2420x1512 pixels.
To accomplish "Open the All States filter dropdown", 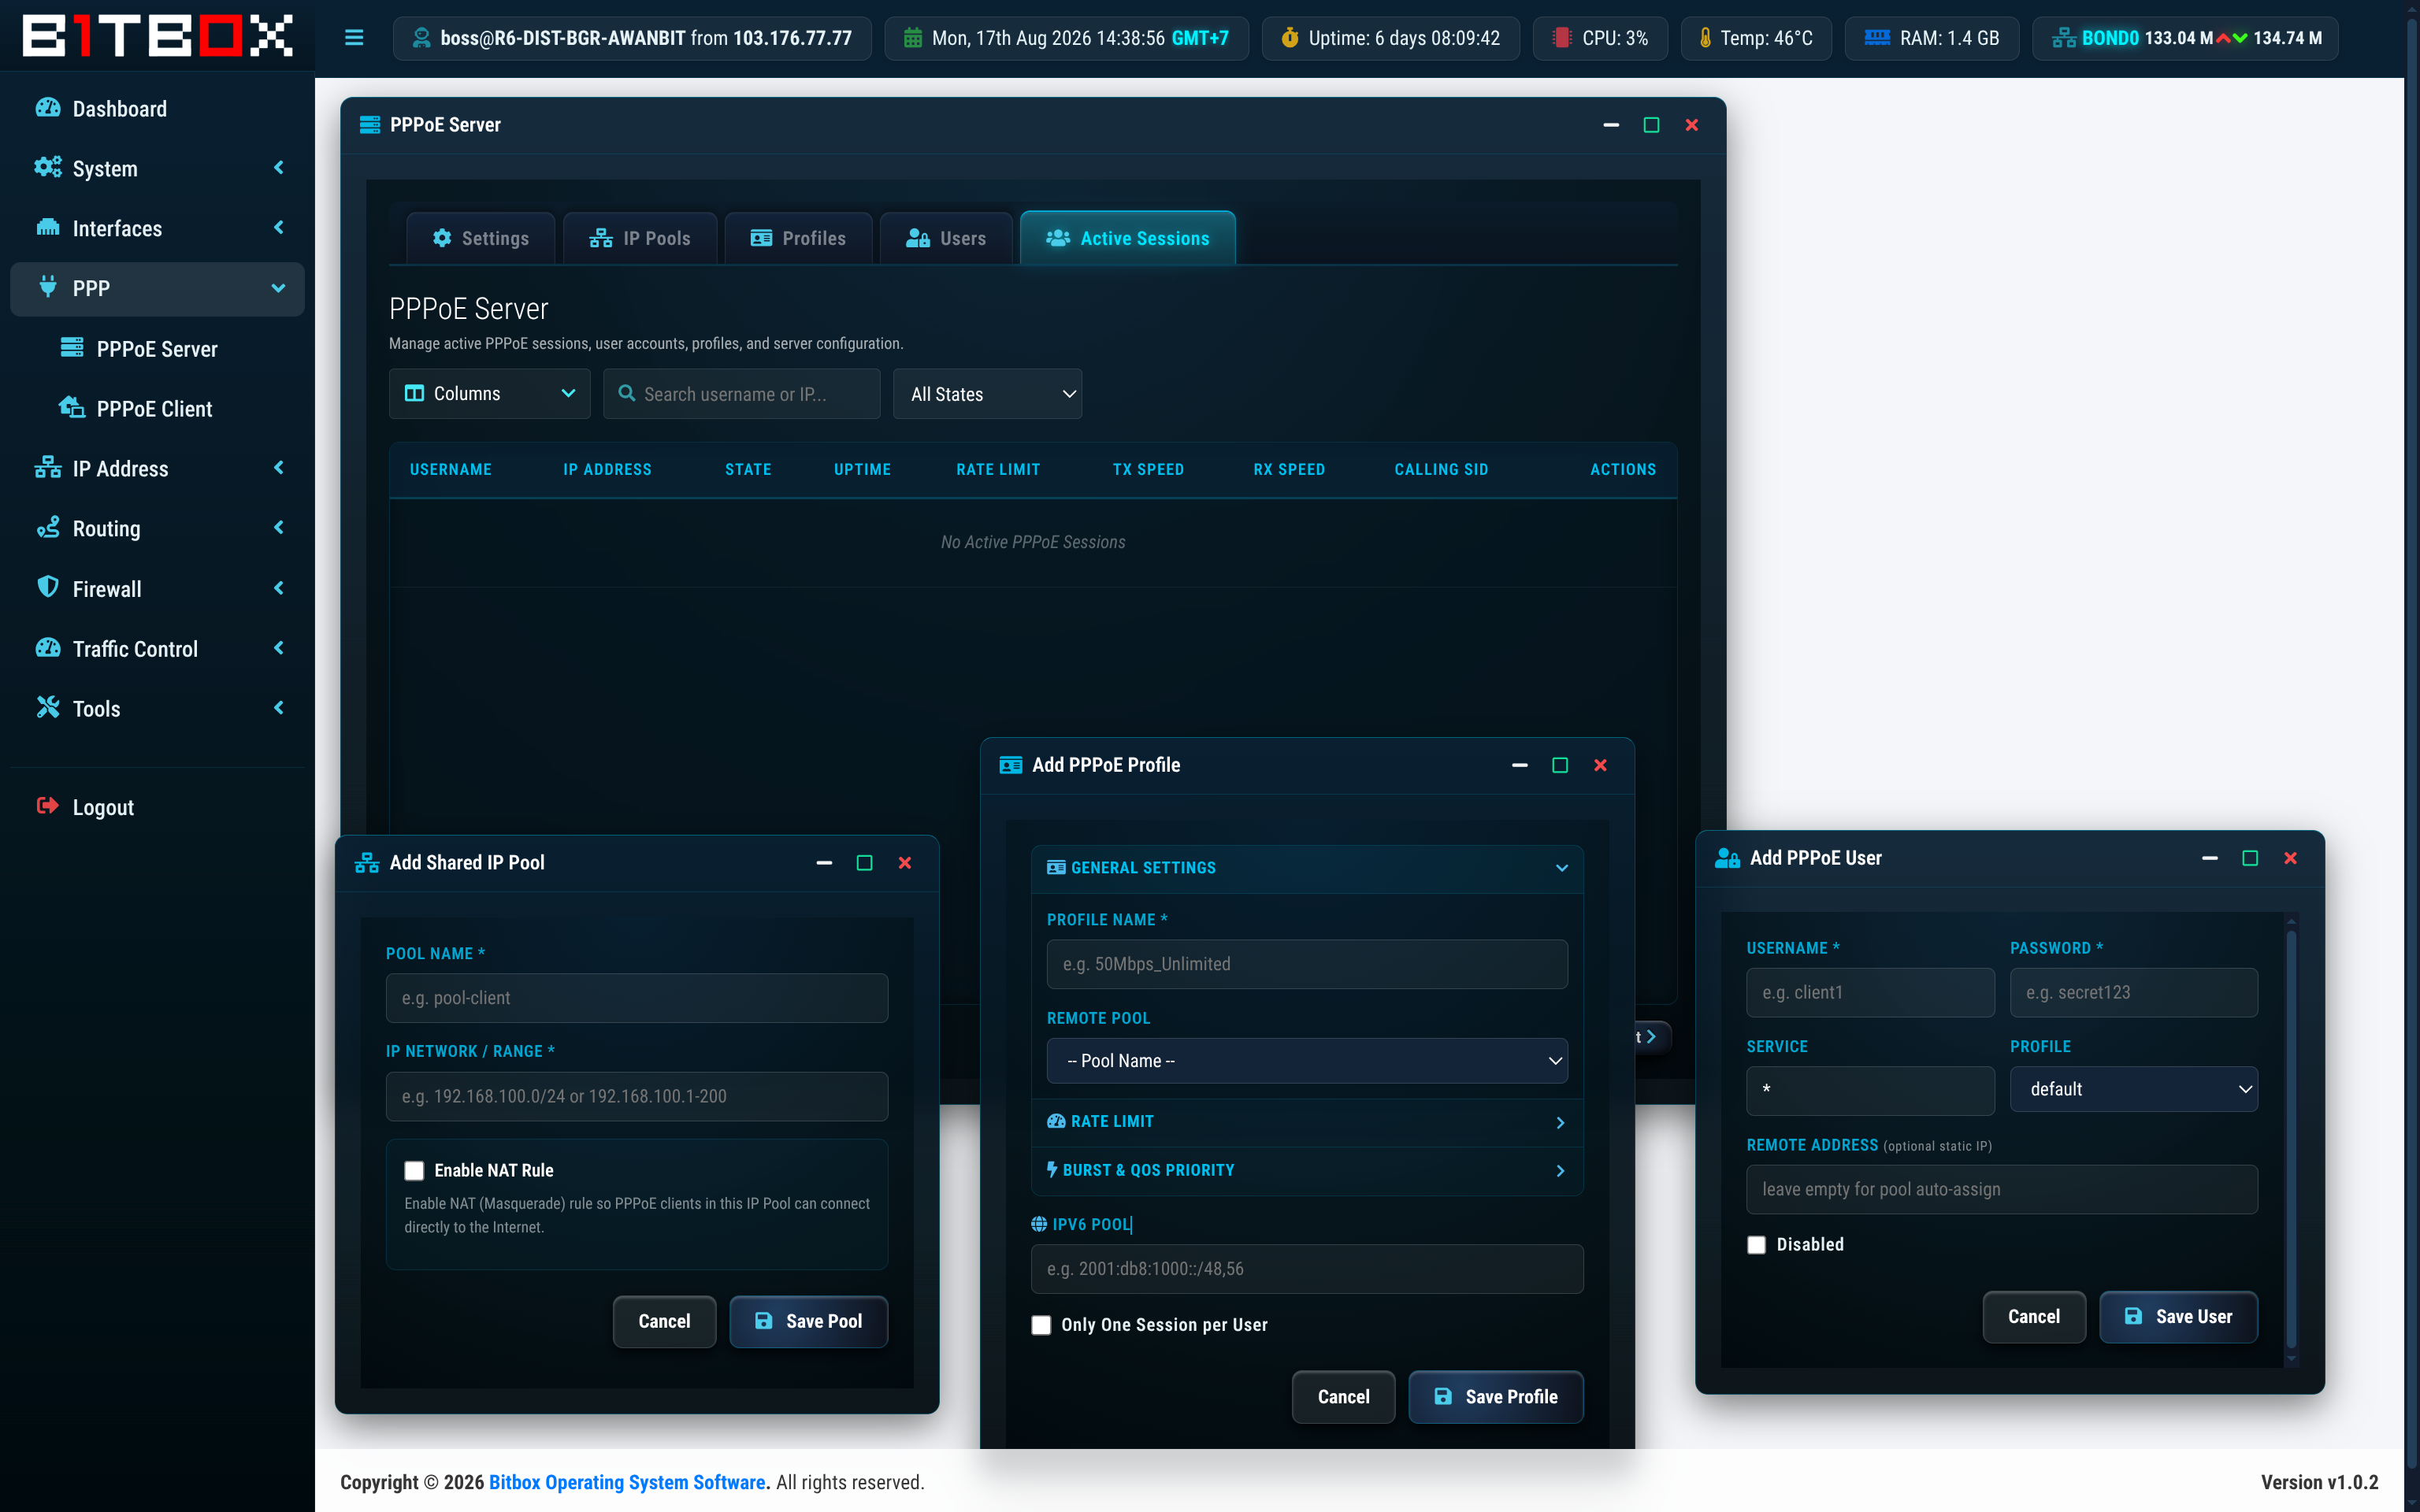I will (x=987, y=394).
